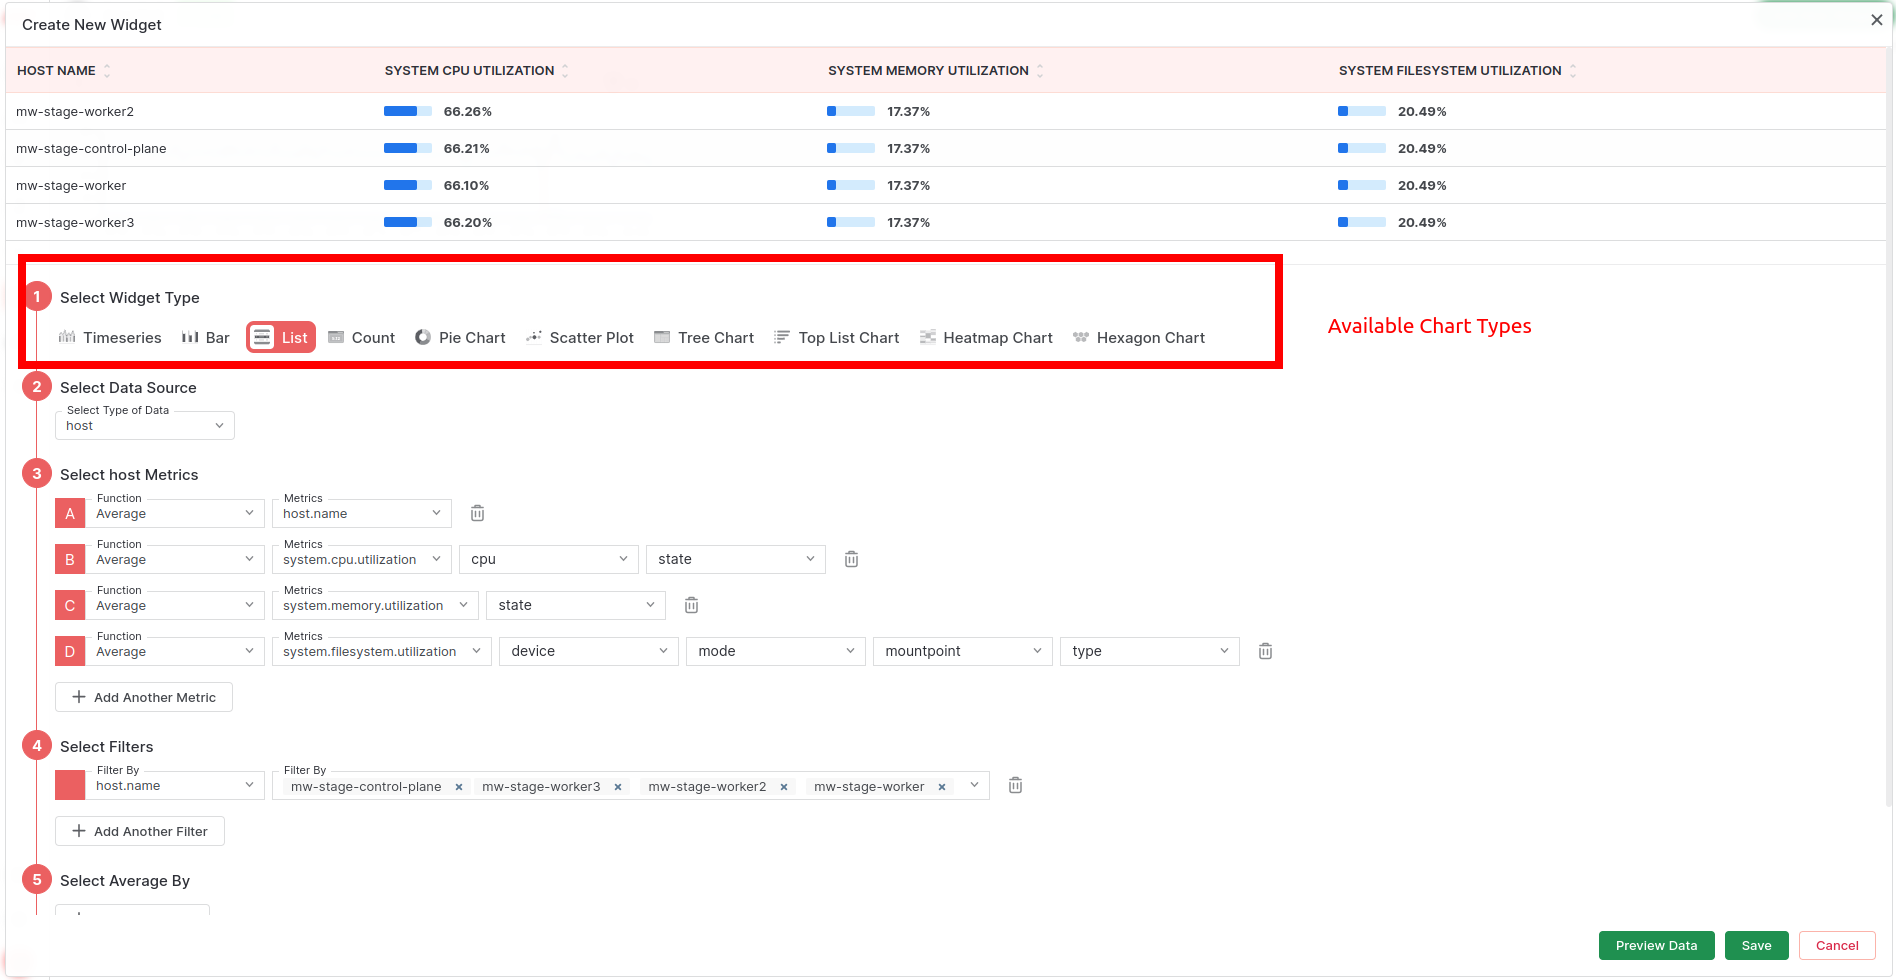The width and height of the screenshot is (1896, 980).
Task: Remove mw-stage-control-plane filter tag
Action: point(459,787)
